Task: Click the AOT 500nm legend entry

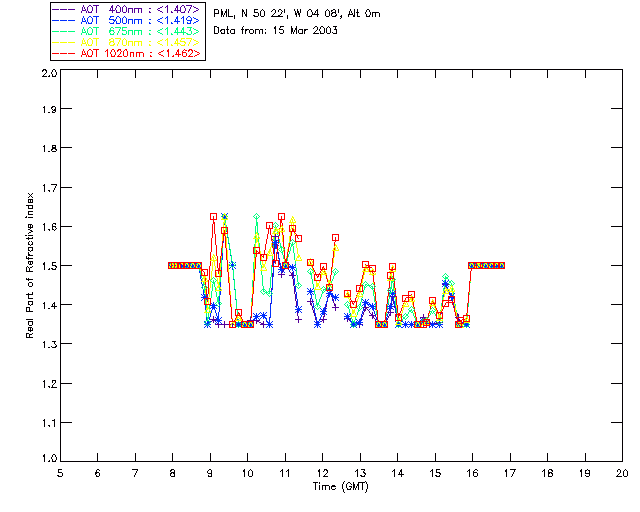Action: click(x=127, y=20)
